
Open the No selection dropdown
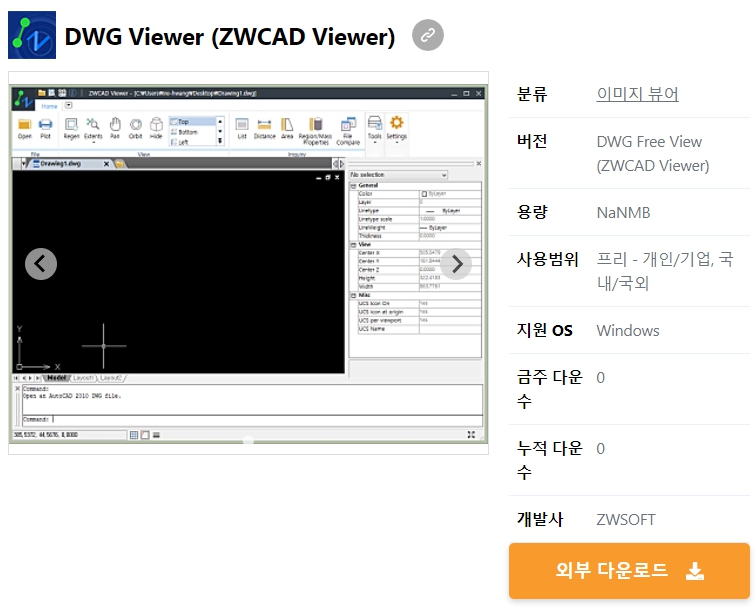tap(399, 175)
